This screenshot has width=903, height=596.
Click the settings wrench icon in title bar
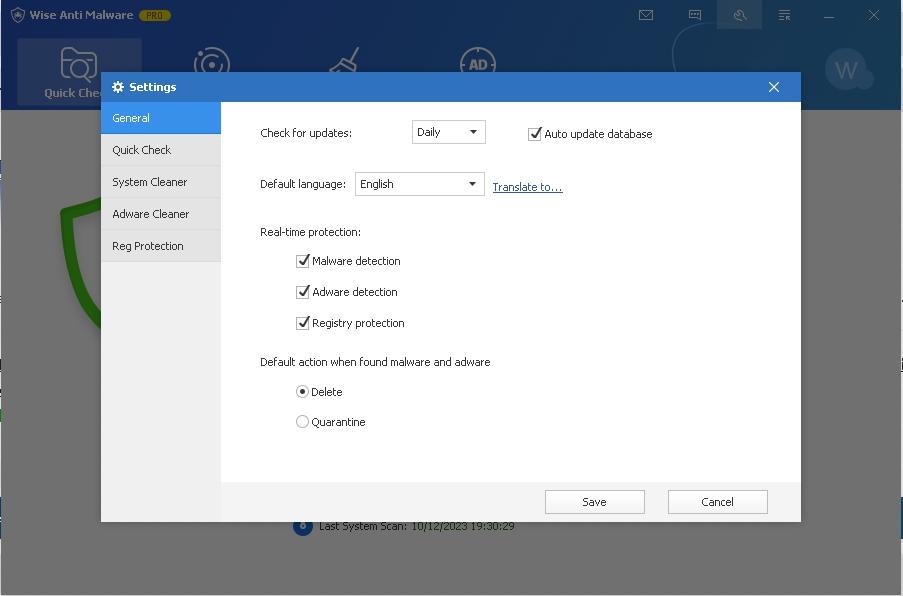pos(739,15)
